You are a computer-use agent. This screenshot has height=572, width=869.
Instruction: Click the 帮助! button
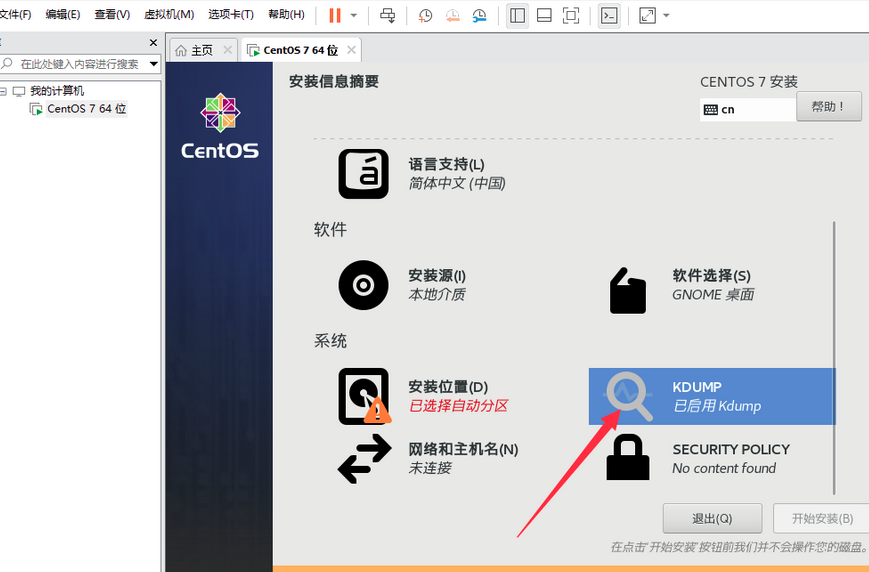(829, 106)
